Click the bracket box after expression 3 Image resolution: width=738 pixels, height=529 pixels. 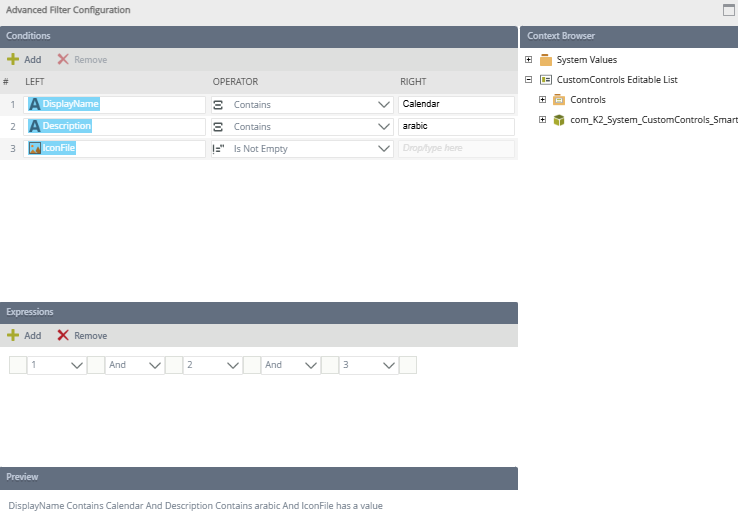pyautogui.click(x=408, y=365)
